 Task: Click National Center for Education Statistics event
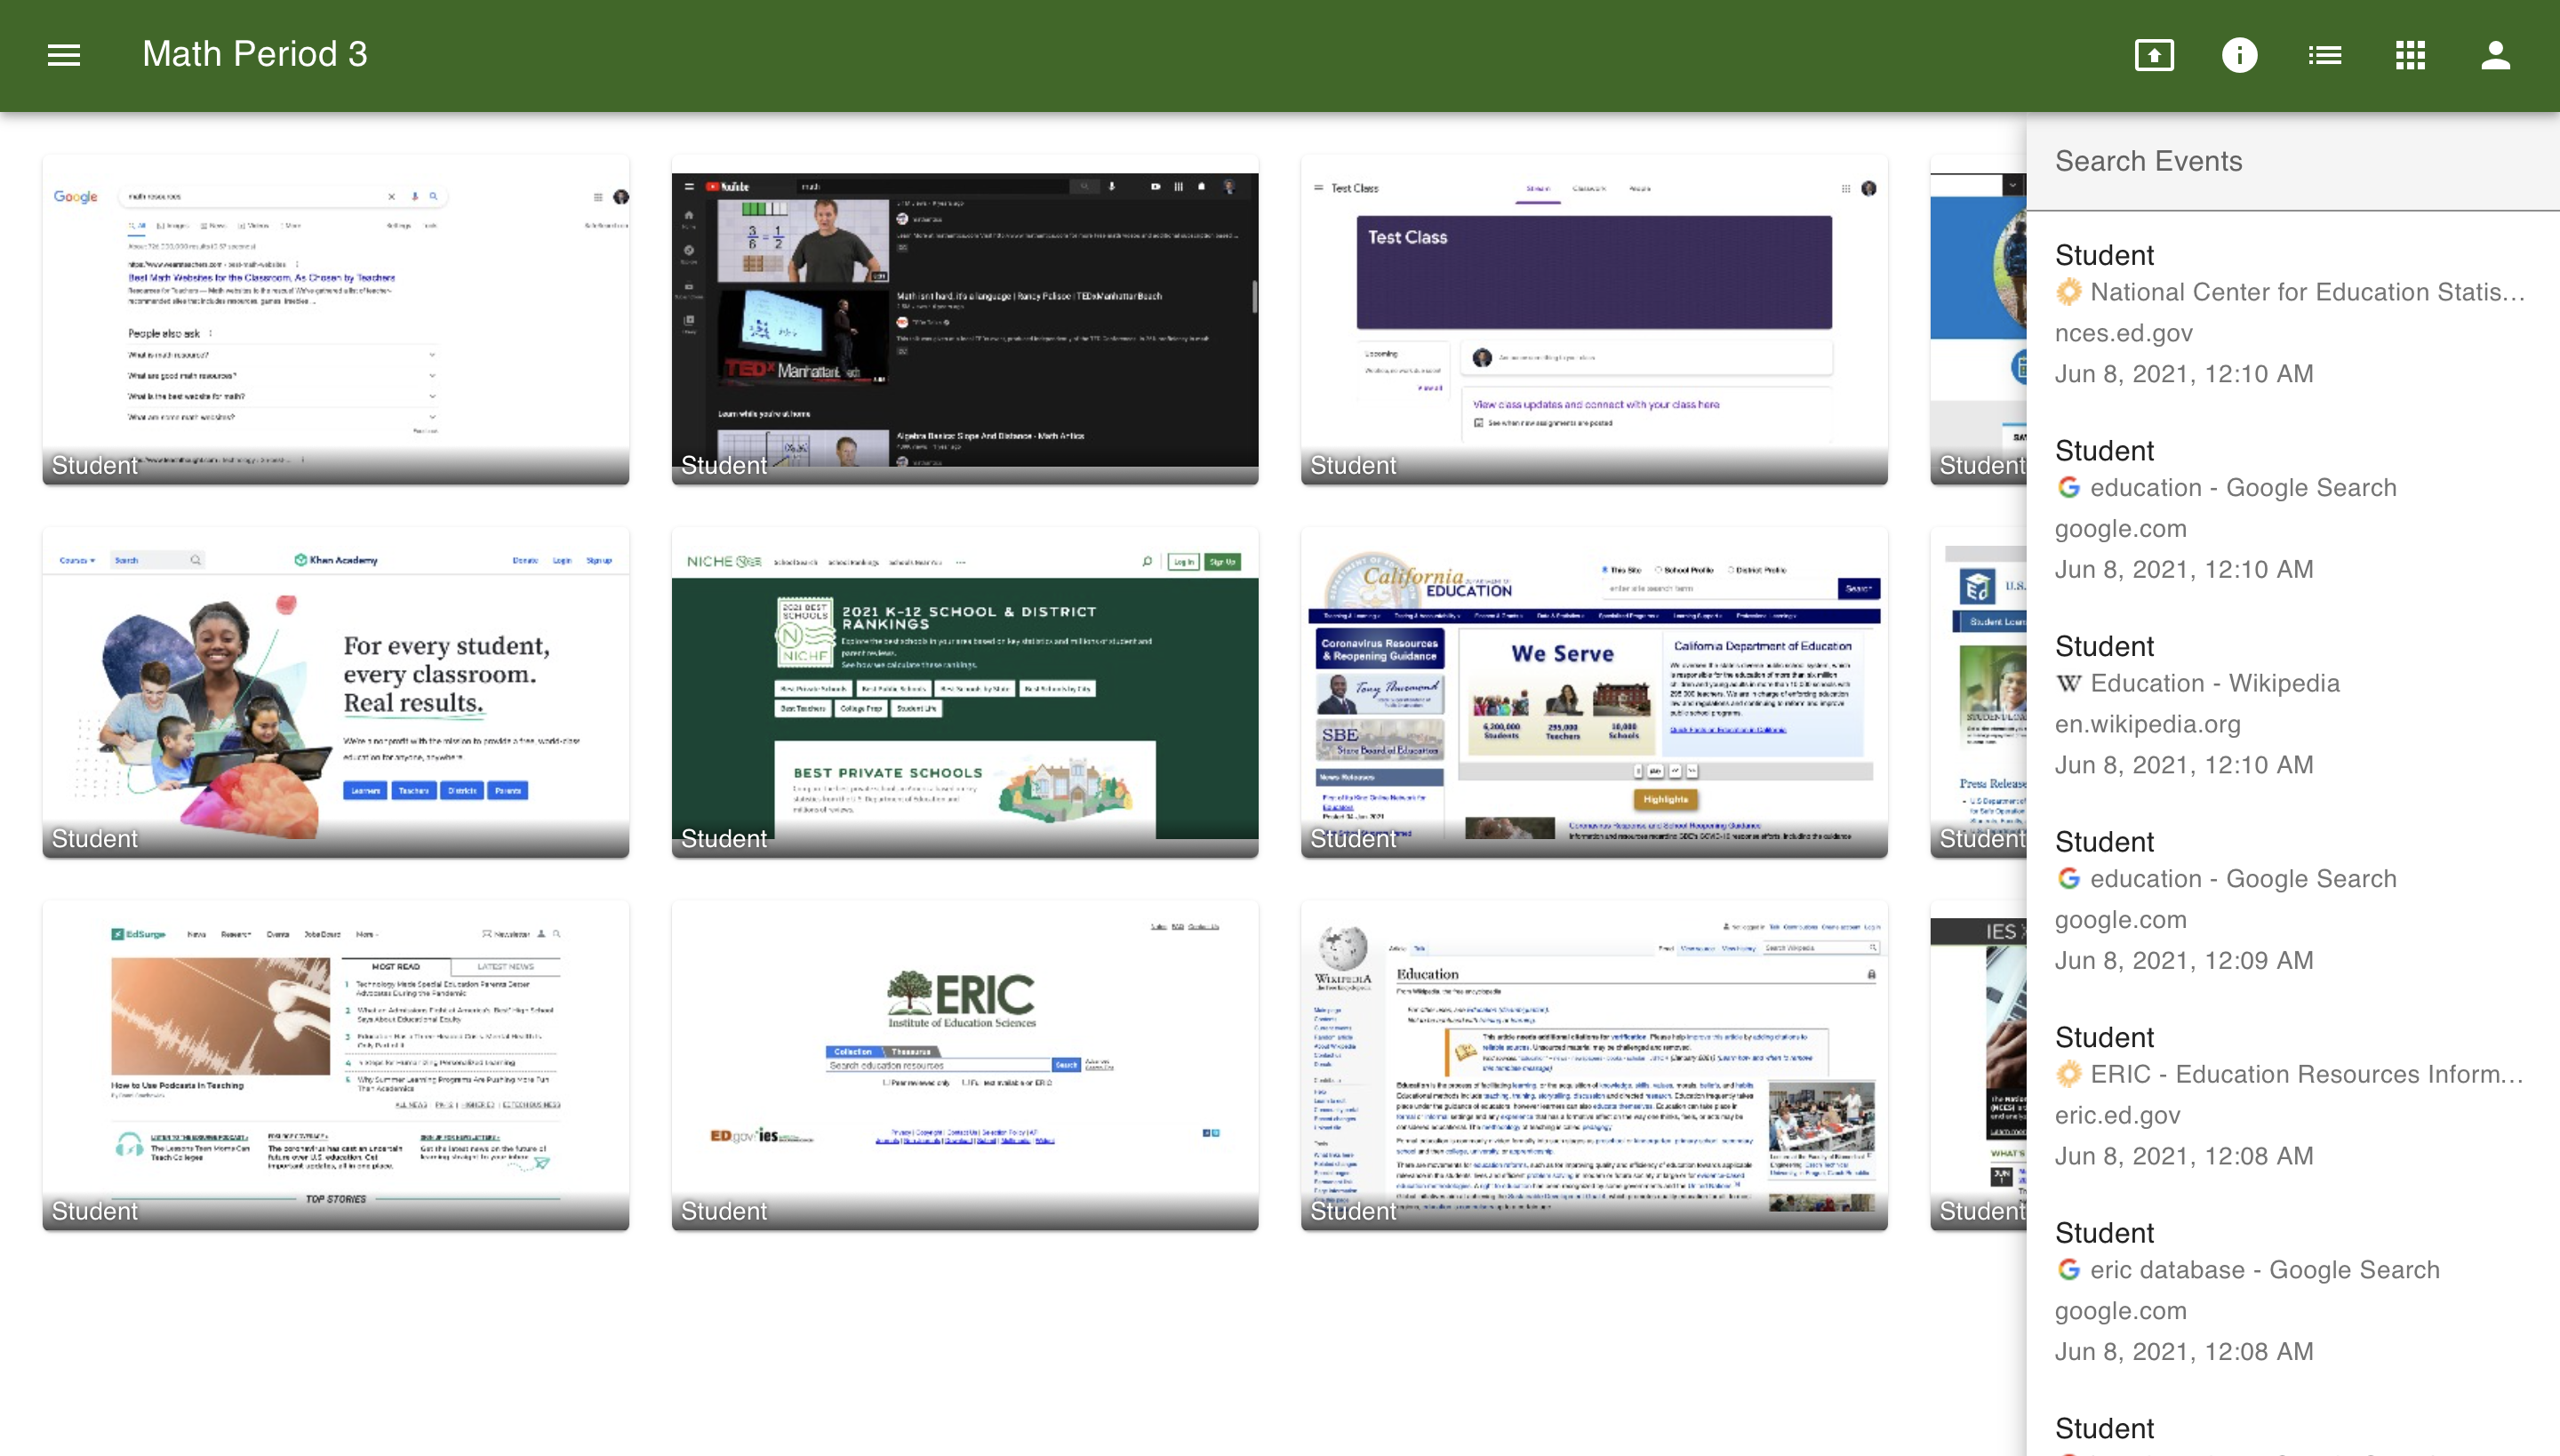tap(2292, 314)
